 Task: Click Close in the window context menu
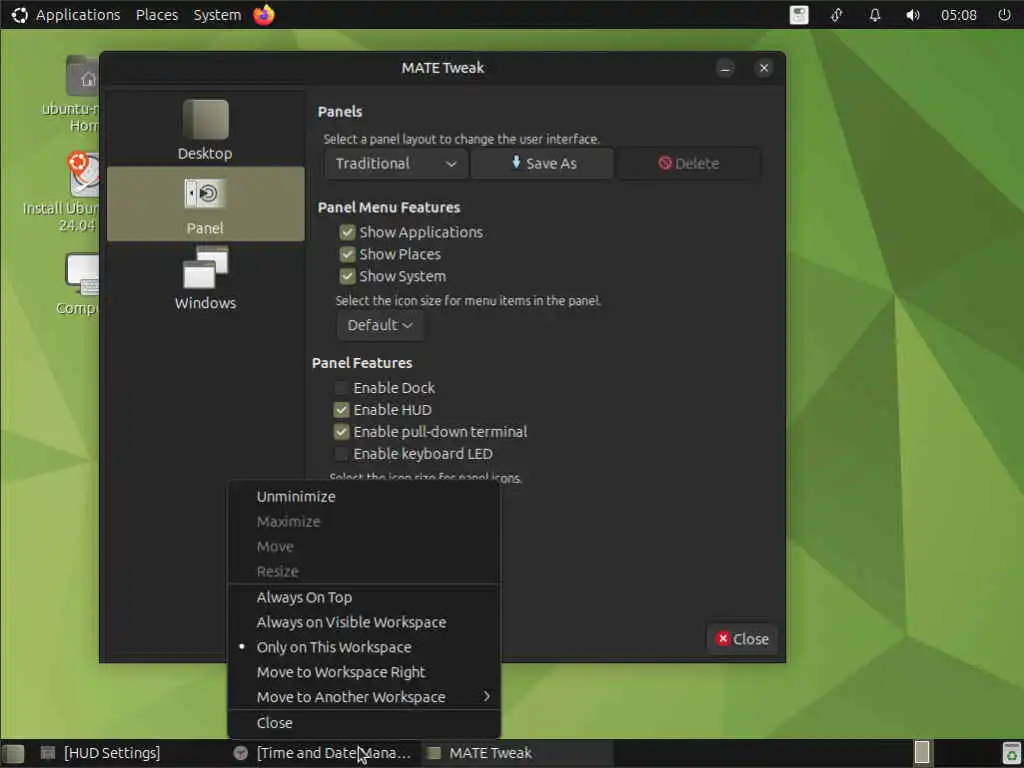(364, 723)
